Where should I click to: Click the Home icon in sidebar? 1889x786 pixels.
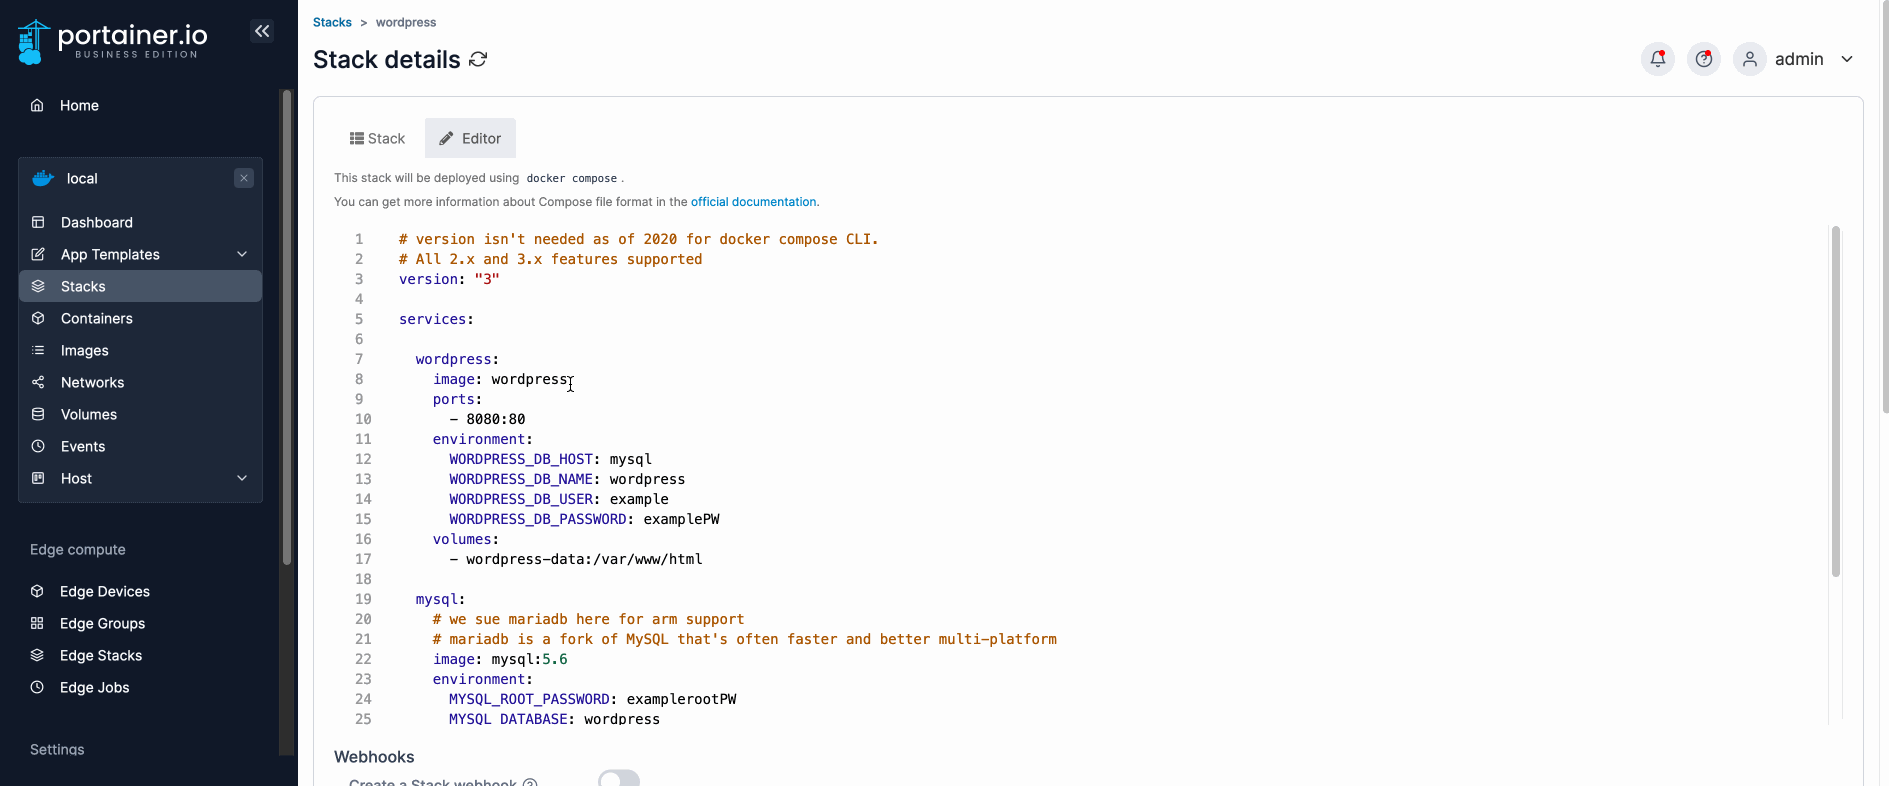[37, 105]
